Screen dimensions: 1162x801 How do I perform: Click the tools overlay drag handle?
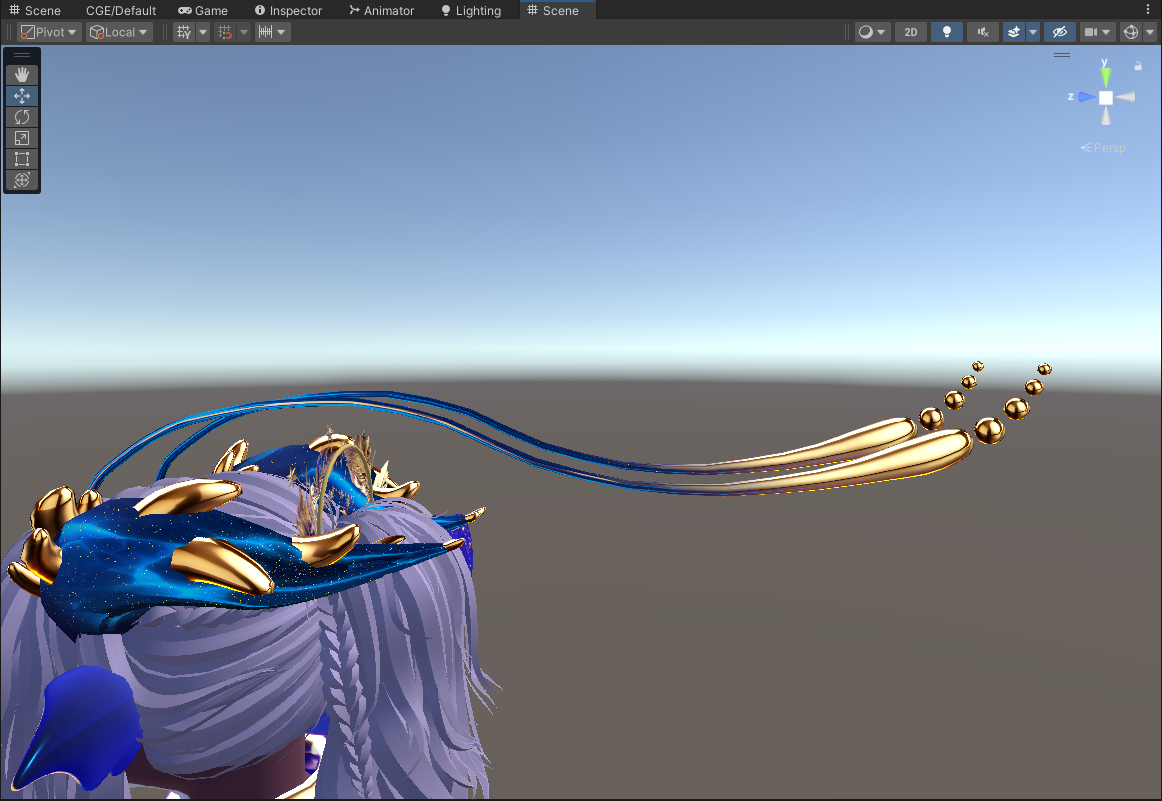pyautogui.click(x=21, y=55)
